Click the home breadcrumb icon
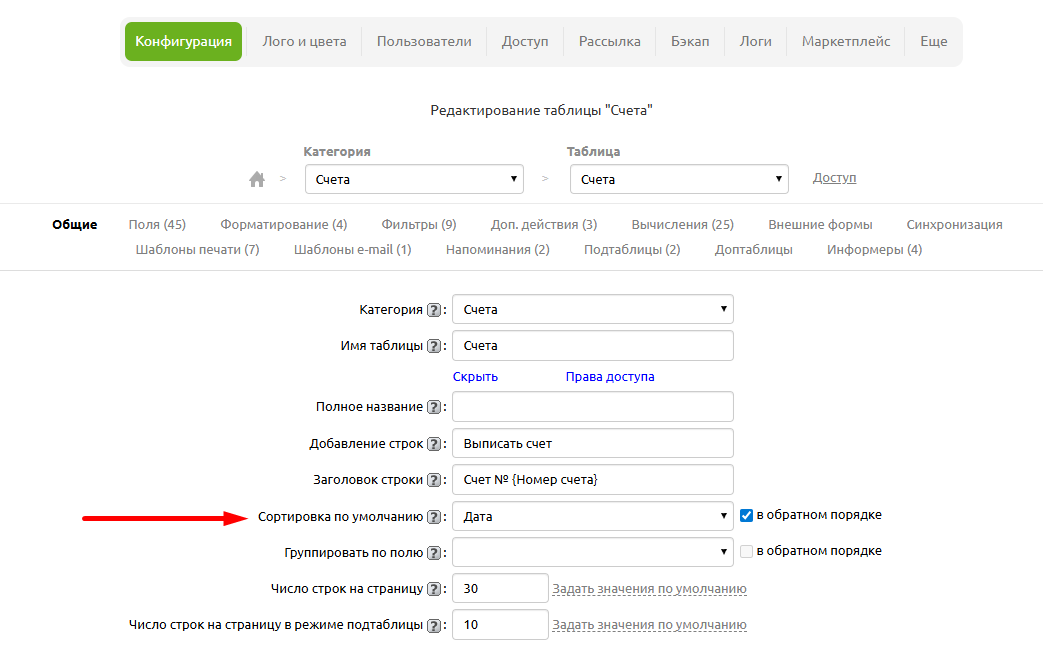 (x=257, y=180)
